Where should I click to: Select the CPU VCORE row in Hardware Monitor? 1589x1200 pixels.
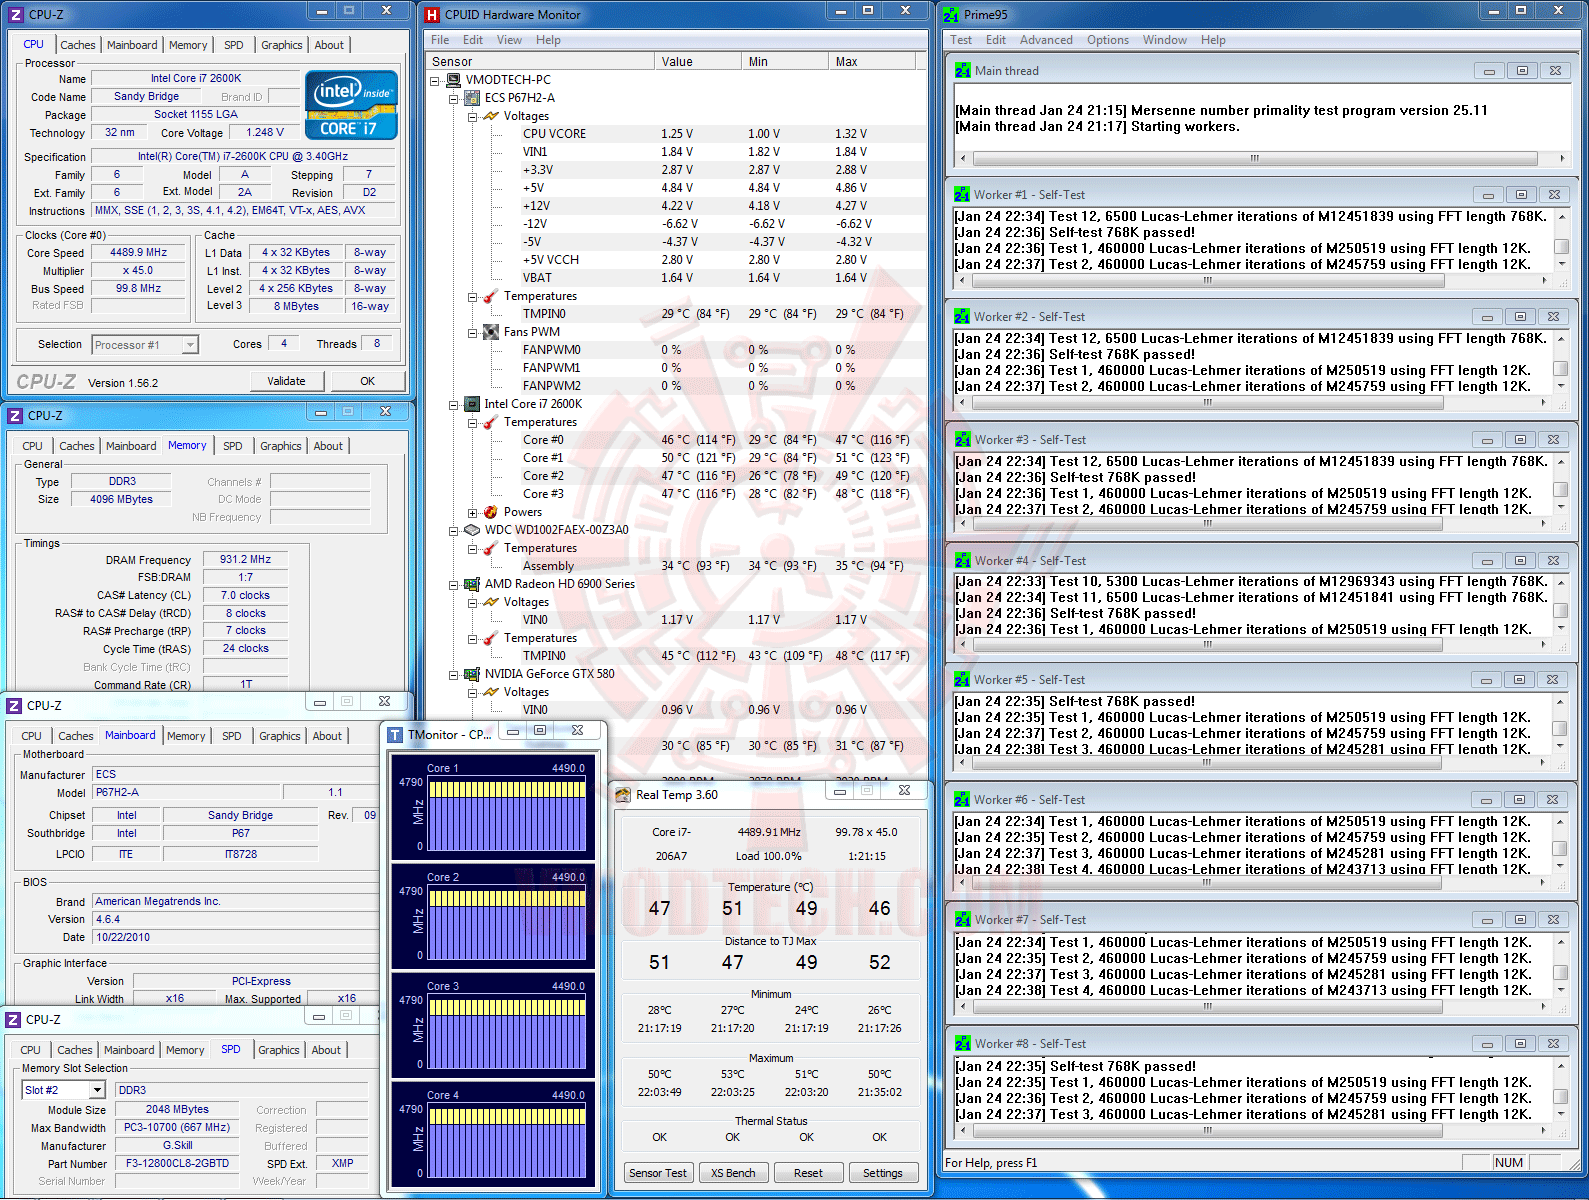[x=675, y=134]
